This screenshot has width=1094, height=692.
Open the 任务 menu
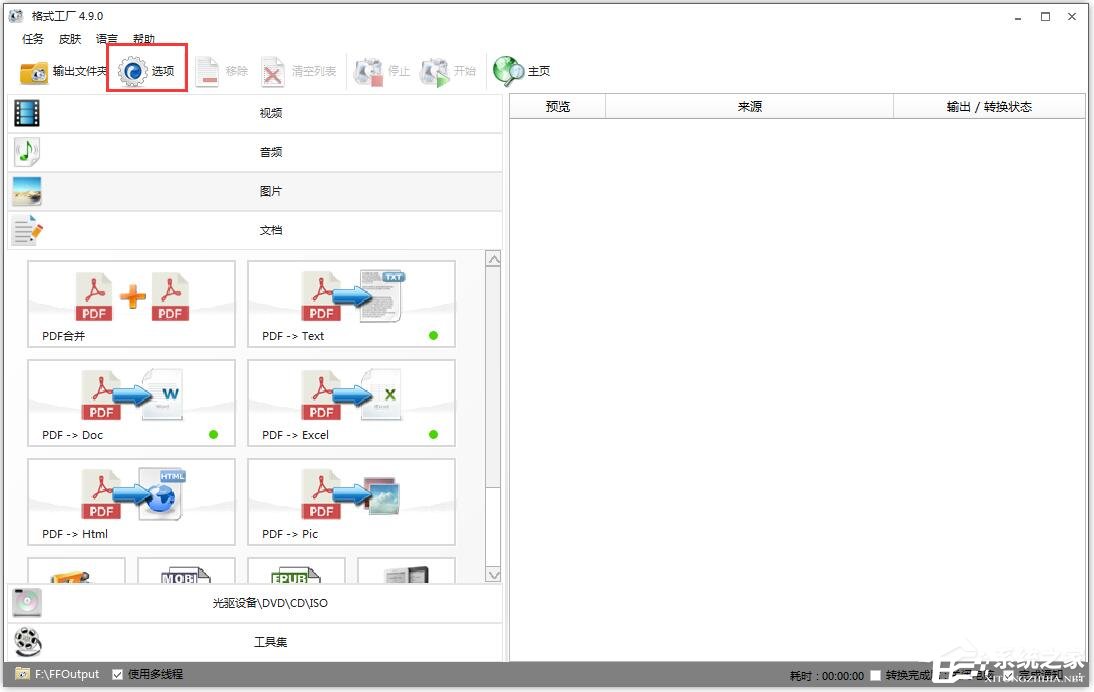click(33, 39)
